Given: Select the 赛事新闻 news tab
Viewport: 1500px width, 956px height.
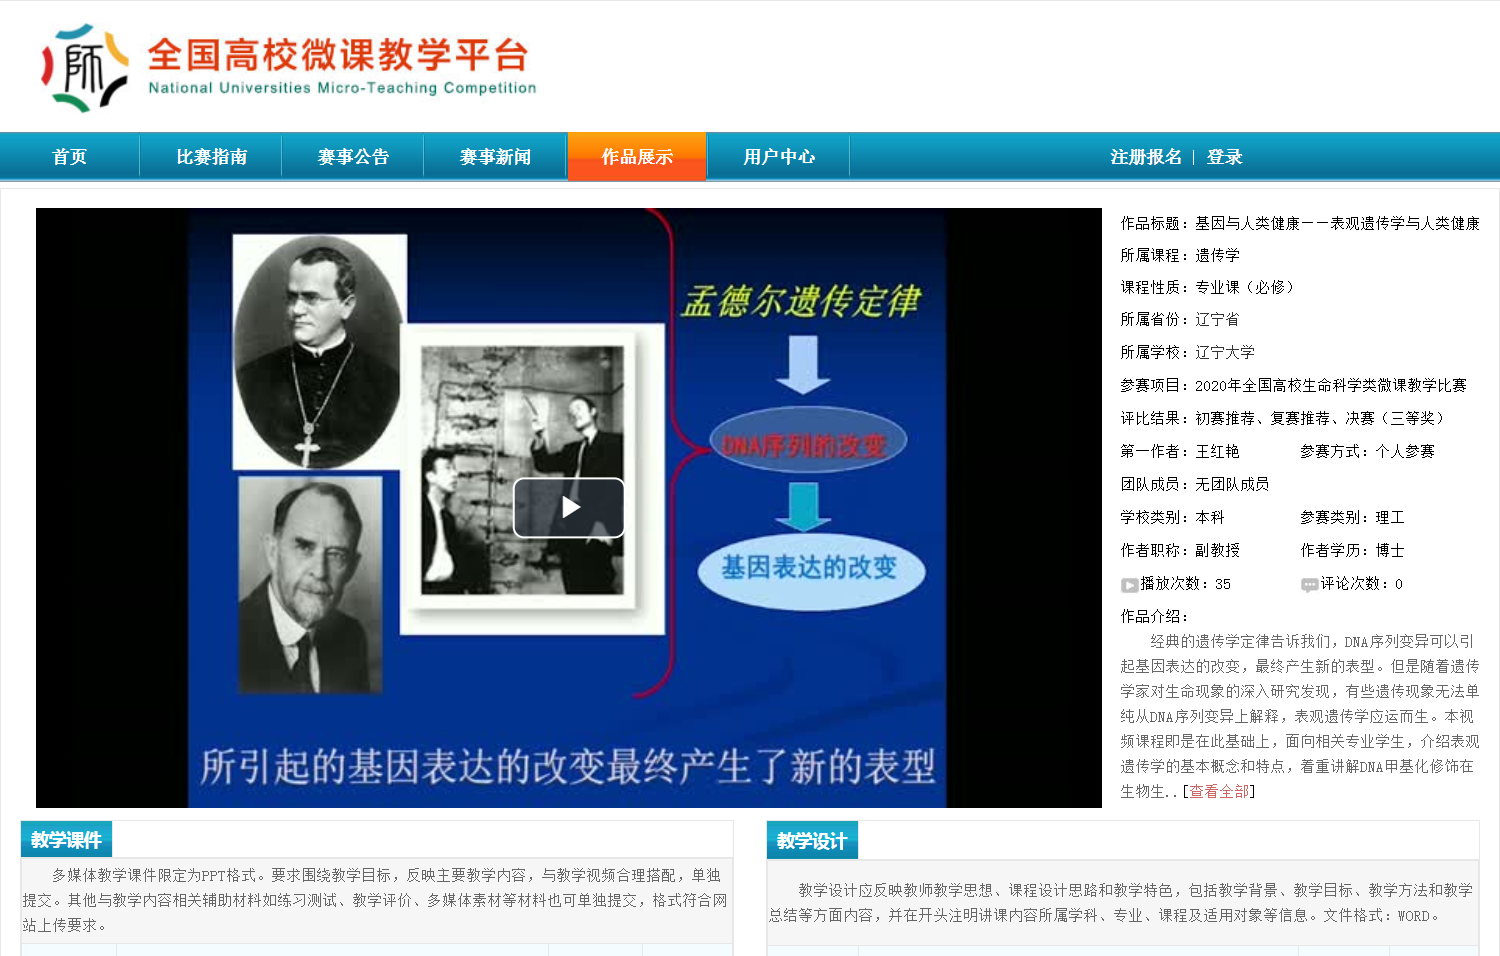Looking at the screenshot, I should [495, 157].
